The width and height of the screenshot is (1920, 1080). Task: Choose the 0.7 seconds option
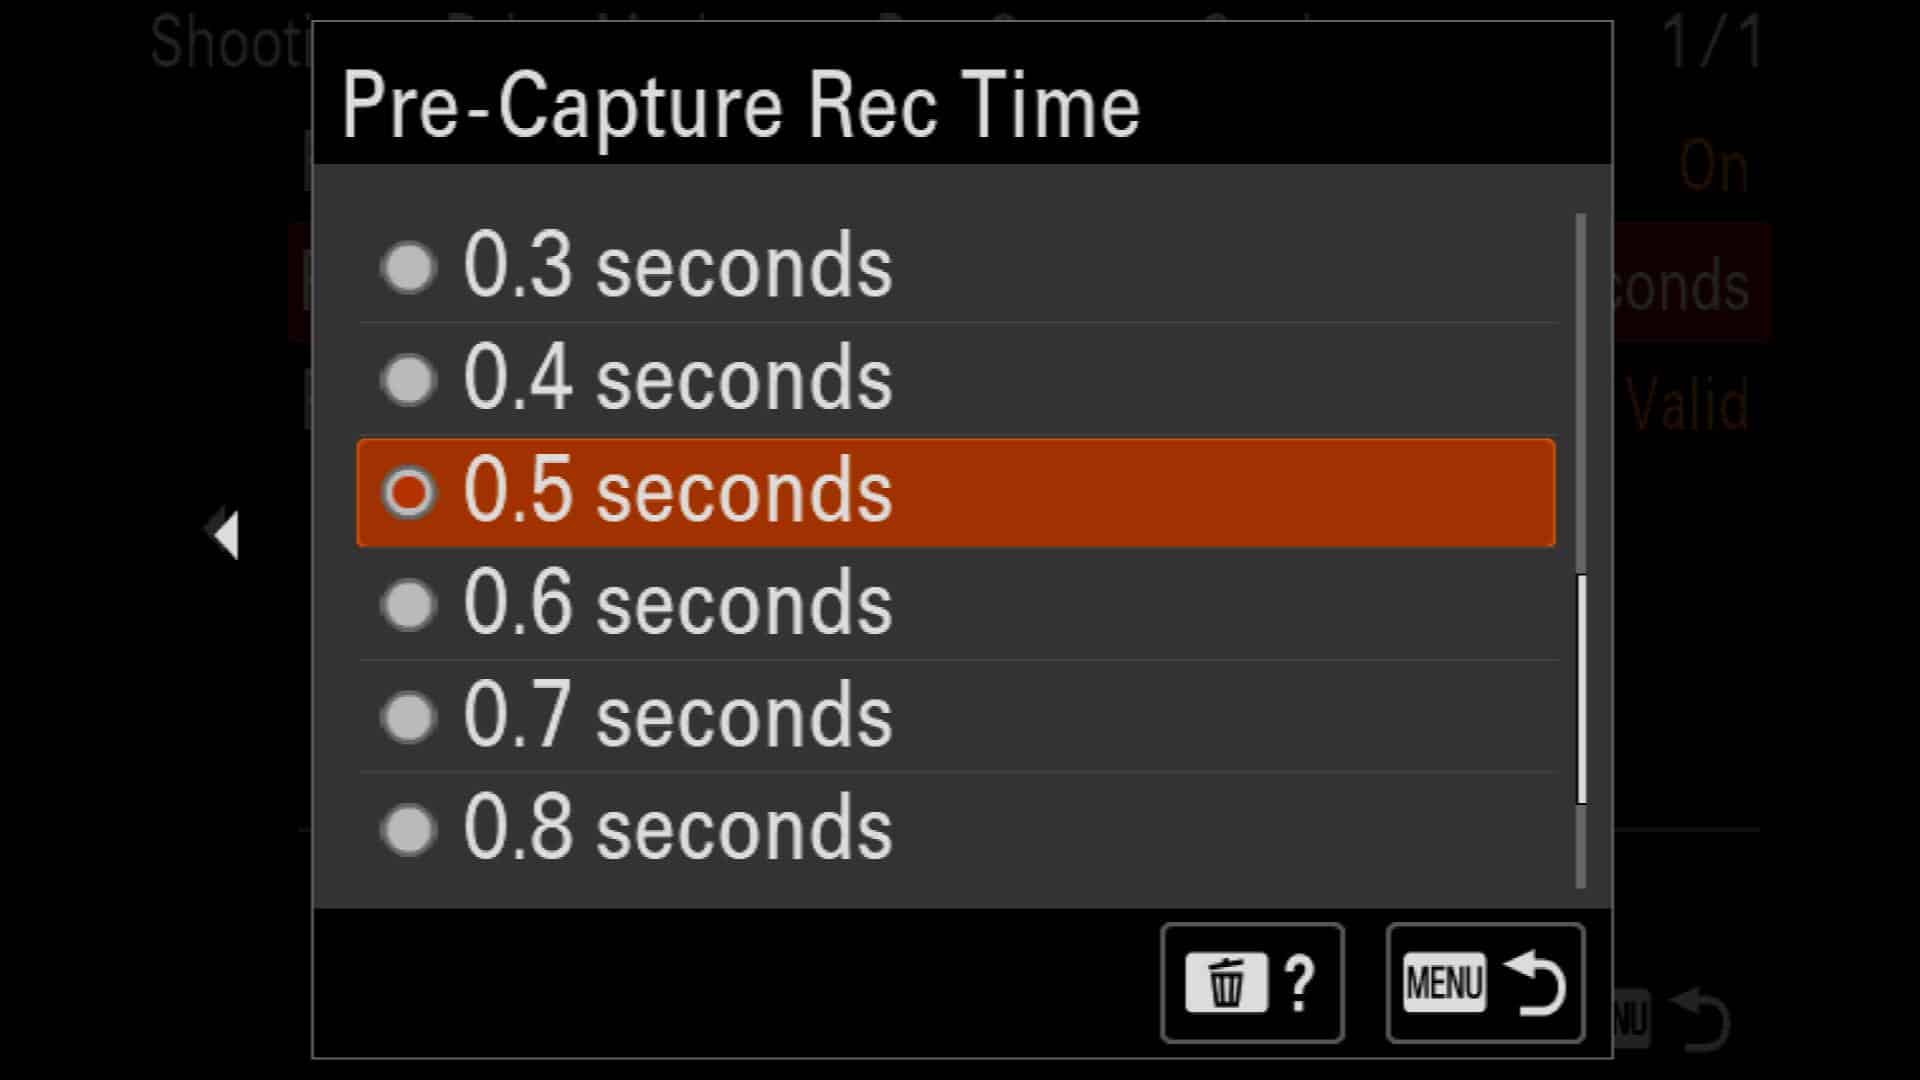click(958, 716)
